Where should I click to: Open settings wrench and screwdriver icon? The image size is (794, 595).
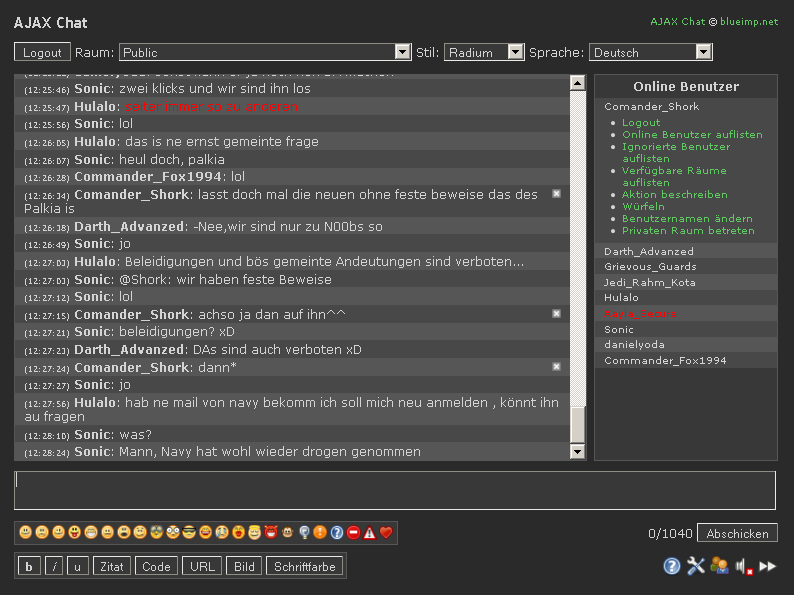(696, 566)
